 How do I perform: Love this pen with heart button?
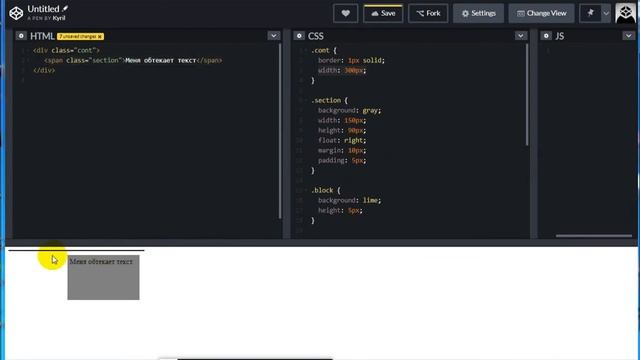point(345,13)
